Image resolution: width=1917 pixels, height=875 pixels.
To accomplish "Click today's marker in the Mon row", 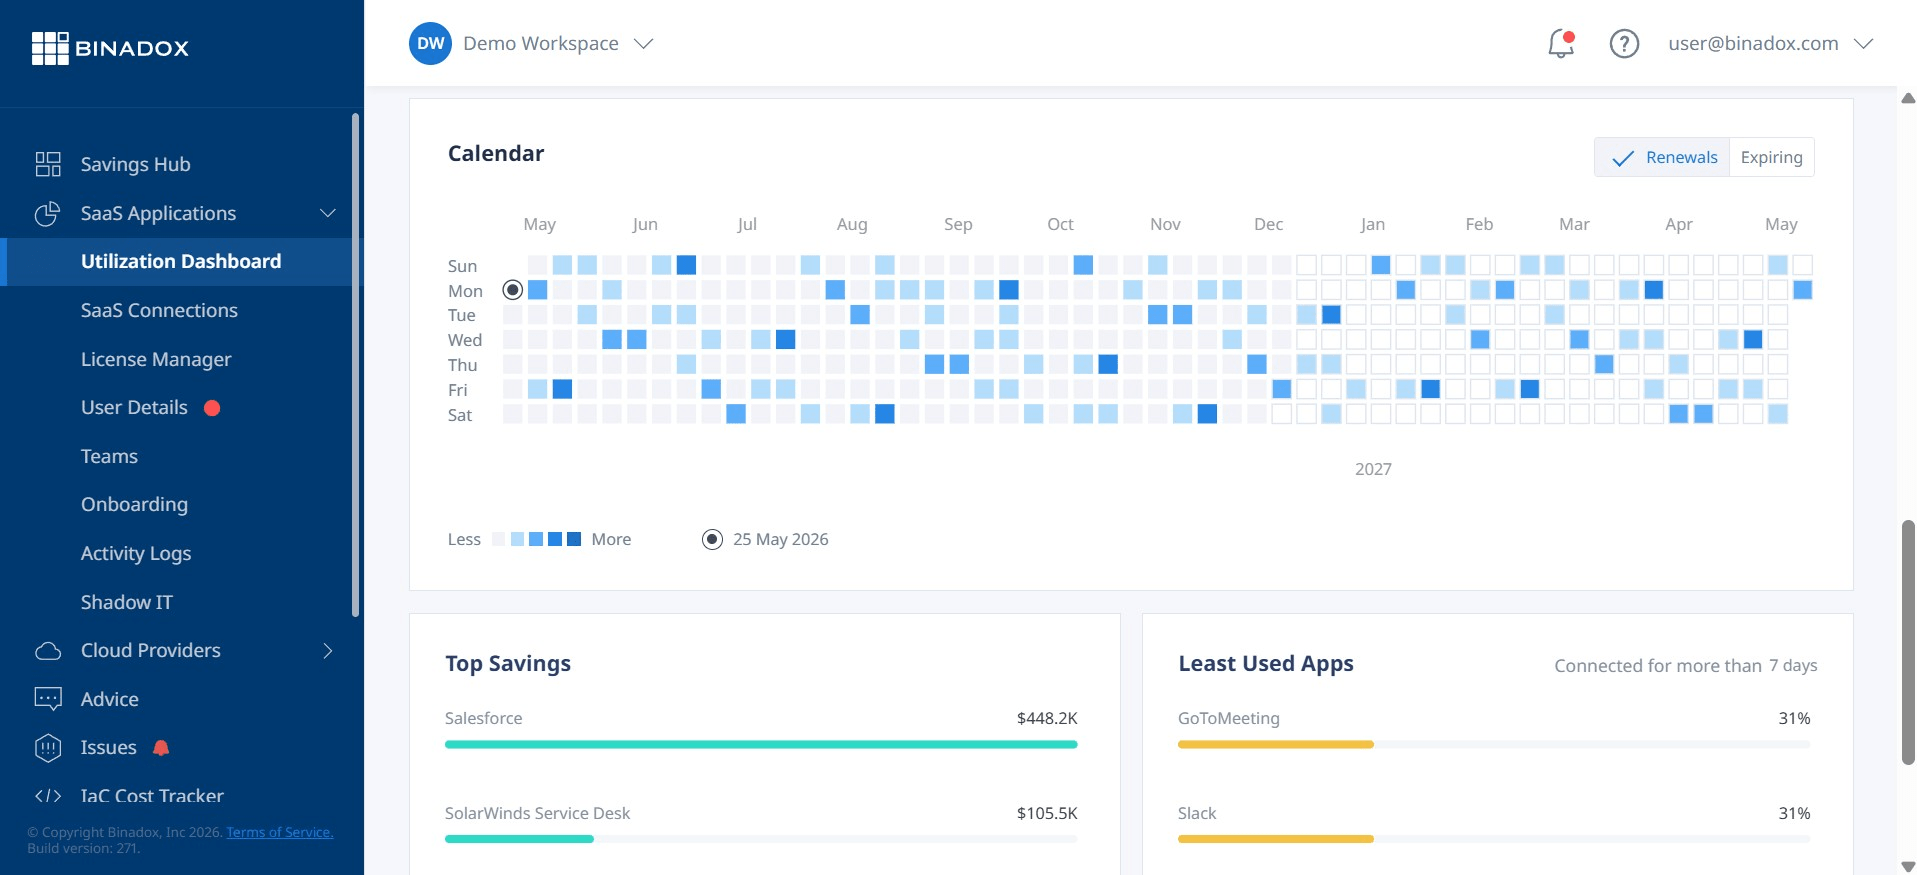I will pos(512,290).
